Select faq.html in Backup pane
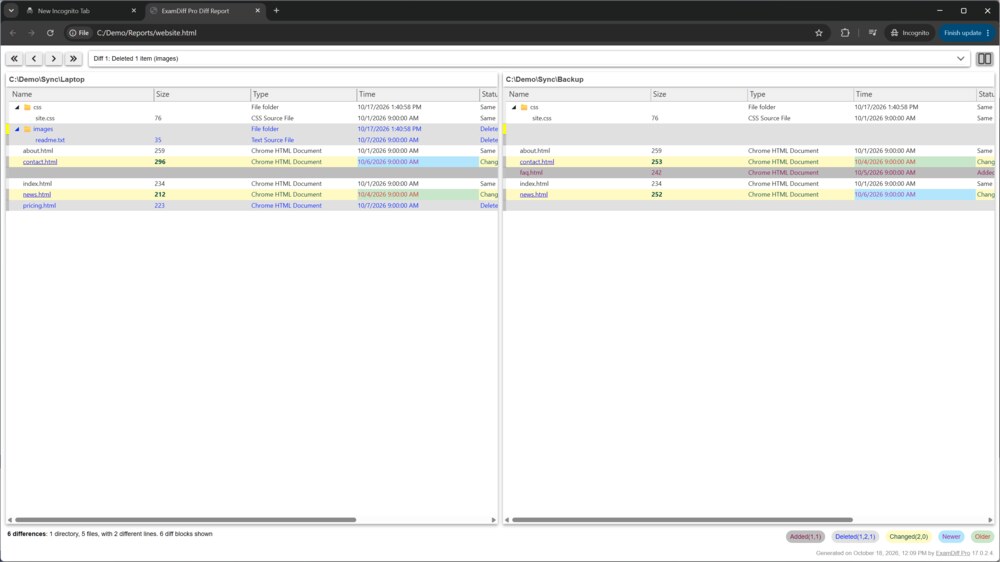Screen dimensions: 1000x562 pyautogui.click(x=531, y=173)
